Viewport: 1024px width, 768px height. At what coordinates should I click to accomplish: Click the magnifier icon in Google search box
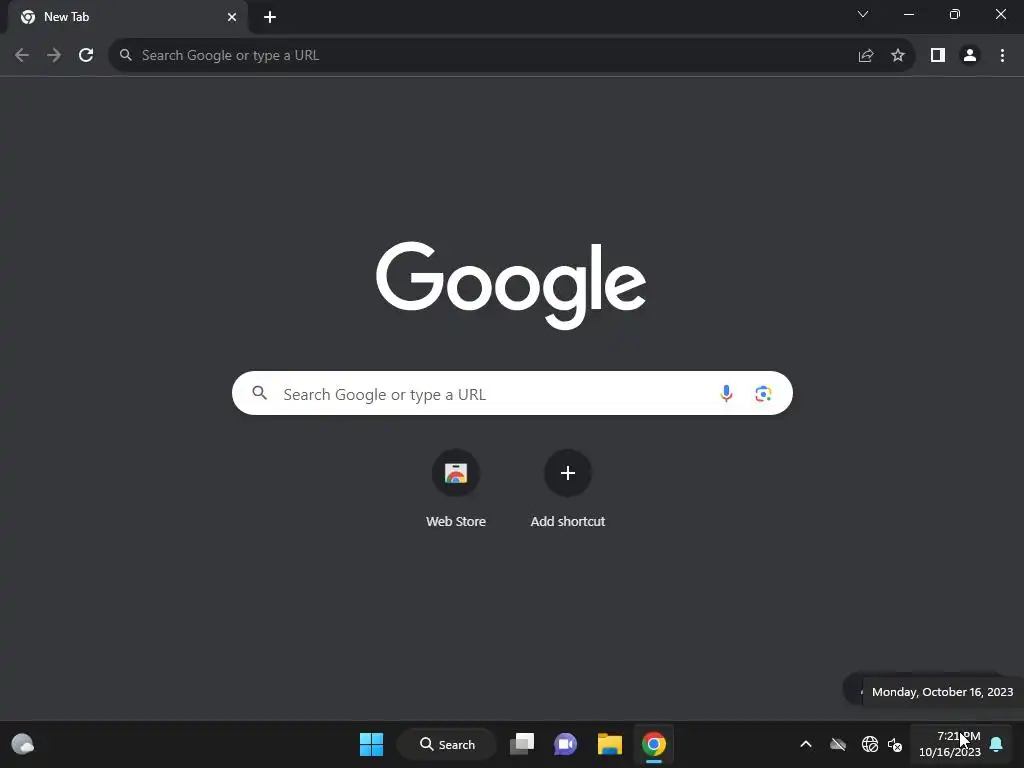coord(260,393)
